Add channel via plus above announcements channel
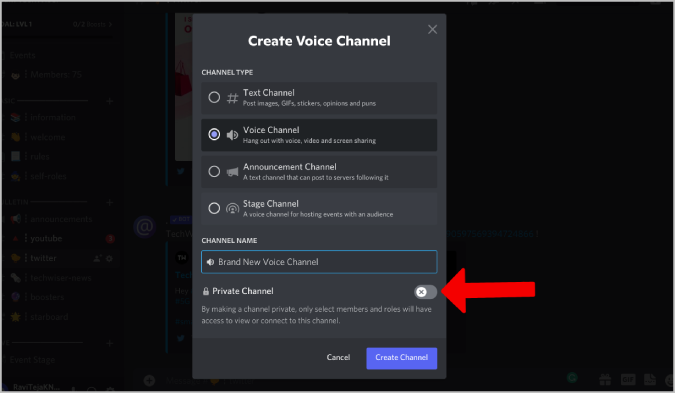Image resolution: width=675 pixels, height=393 pixels. pos(110,203)
